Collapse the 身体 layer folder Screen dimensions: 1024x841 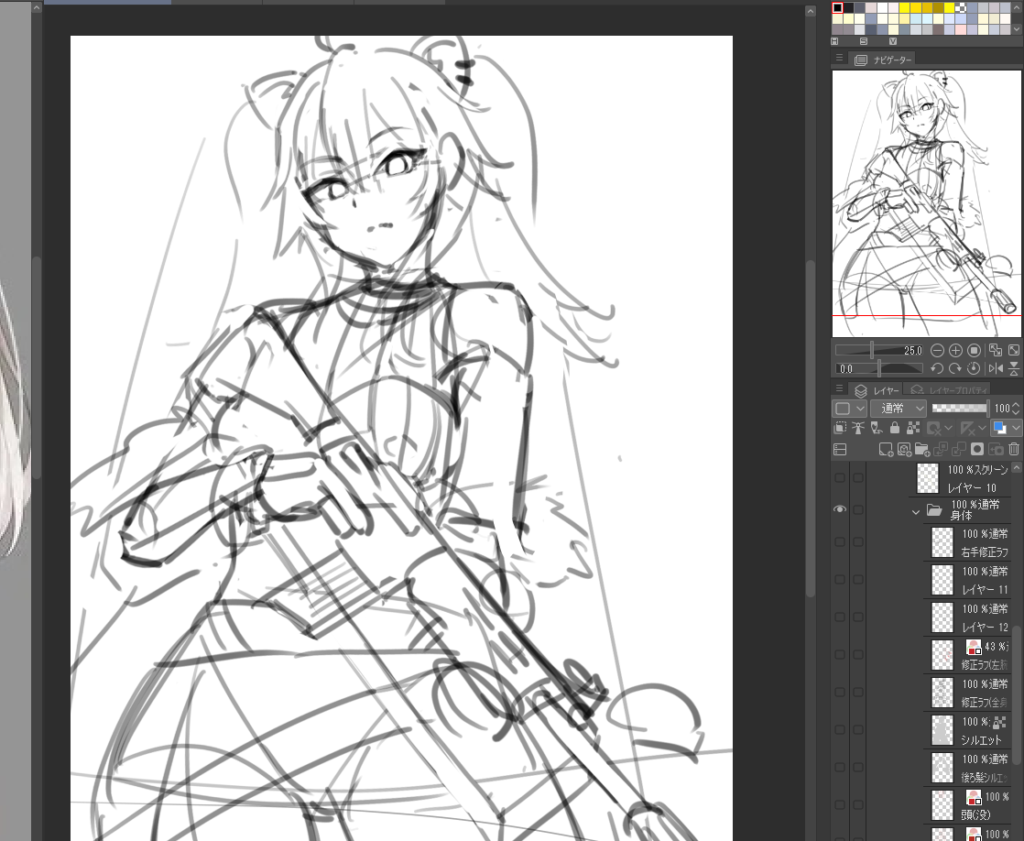pos(915,511)
